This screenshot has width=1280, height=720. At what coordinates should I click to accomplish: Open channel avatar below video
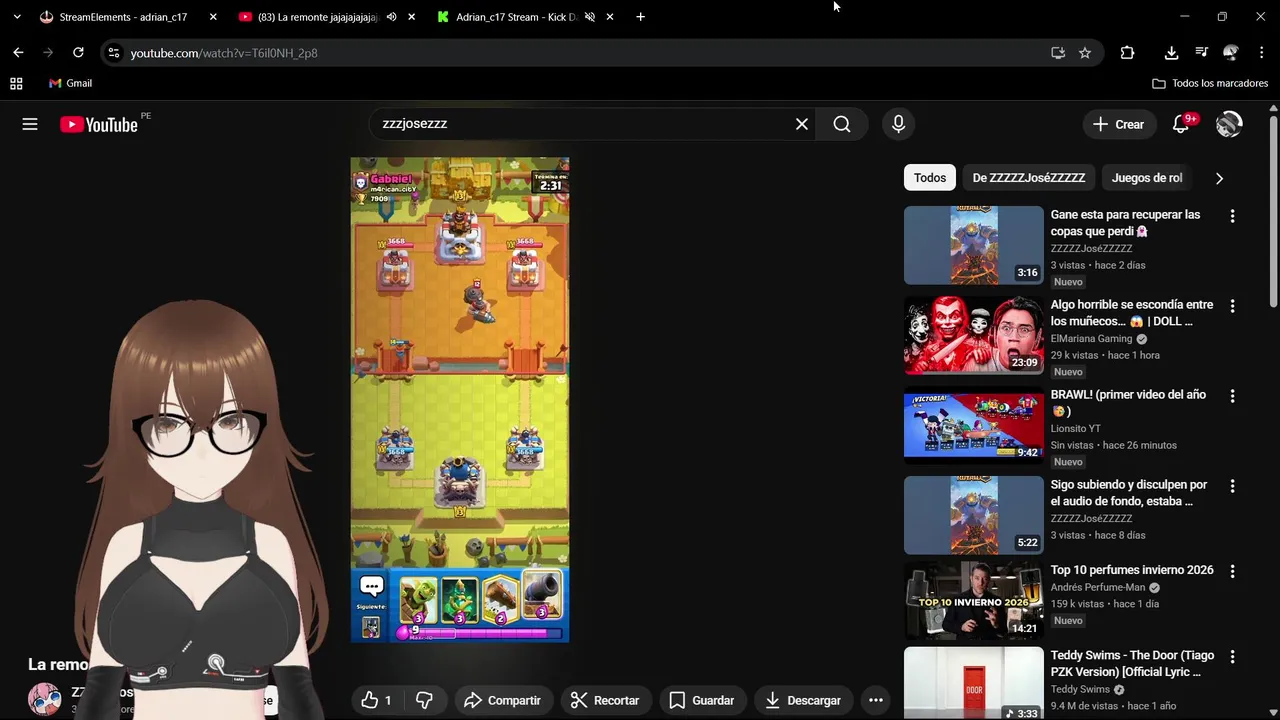coord(44,699)
